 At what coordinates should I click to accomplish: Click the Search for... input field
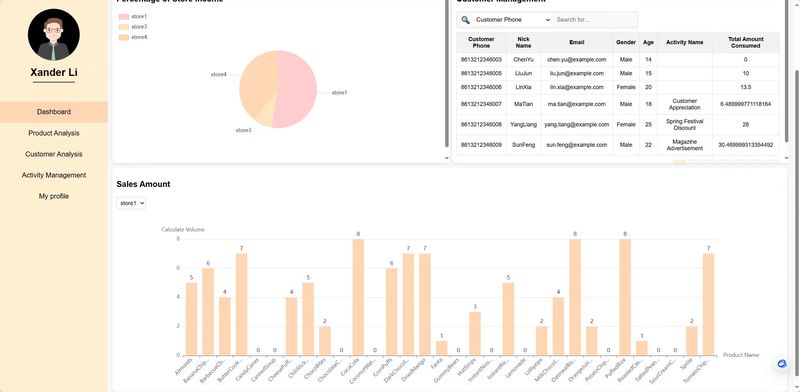pos(595,20)
